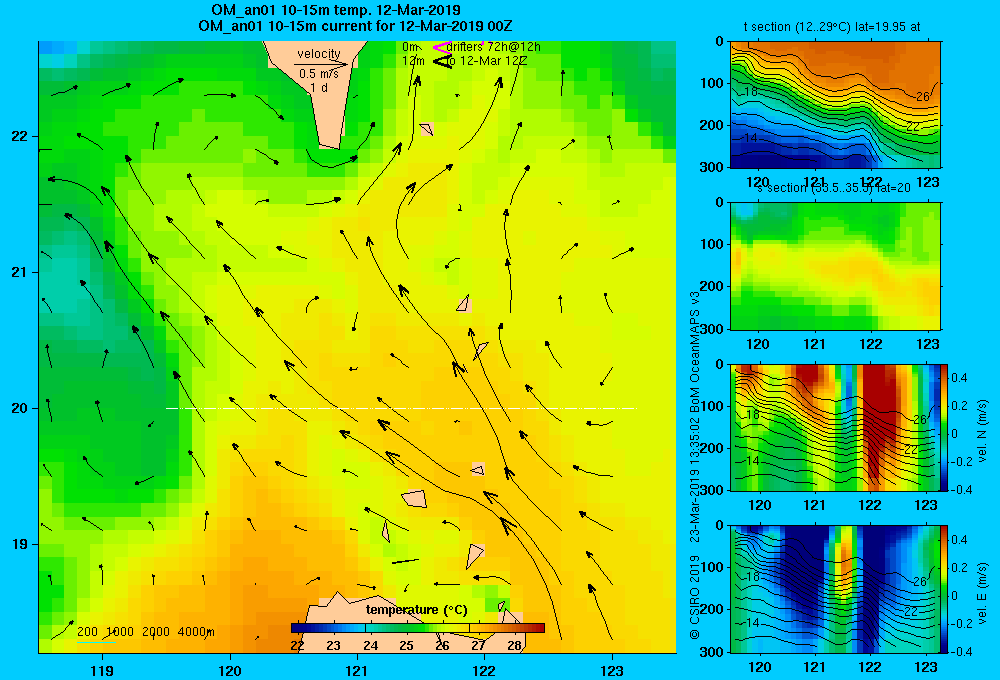Image resolution: width=1000 pixels, height=680 pixels.
Task: Click the '4000m' bathymetry depth legend label
Action: click(196, 632)
